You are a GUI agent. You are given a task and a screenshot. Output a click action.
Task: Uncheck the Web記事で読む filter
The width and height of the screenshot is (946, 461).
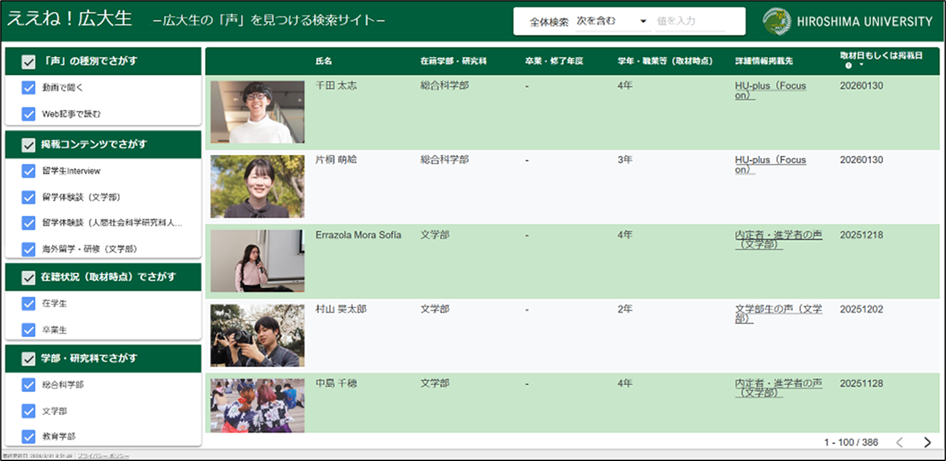click(28, 114)
